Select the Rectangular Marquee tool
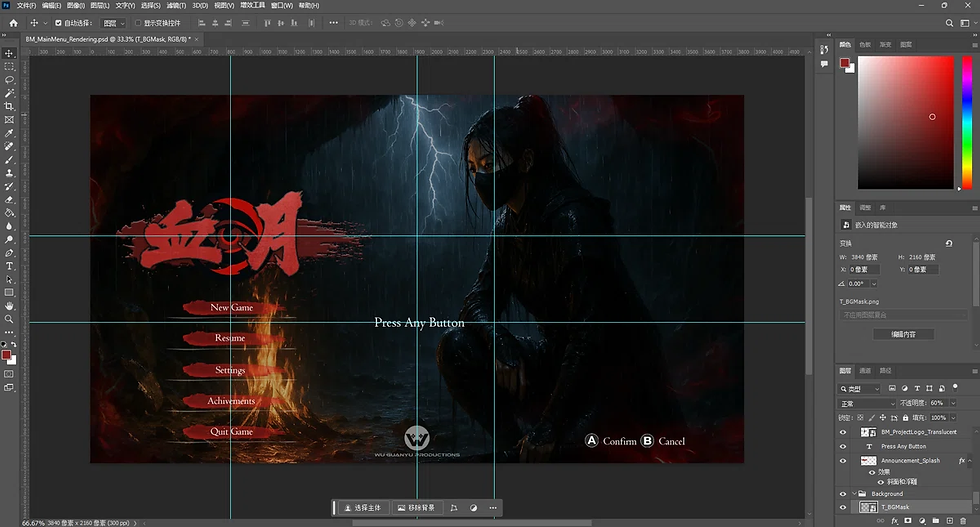The width and height of the screenshot is (980, 527). pos(9,66)
